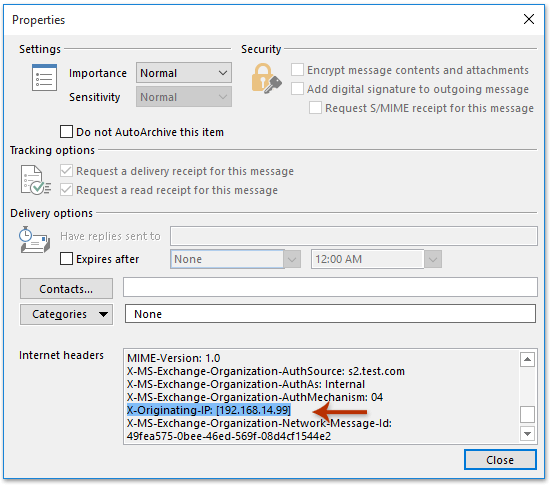This screenshot has height=487, width=554.
Task: Enable Do not AutoArchive this item
Action: tap(66, 132)
